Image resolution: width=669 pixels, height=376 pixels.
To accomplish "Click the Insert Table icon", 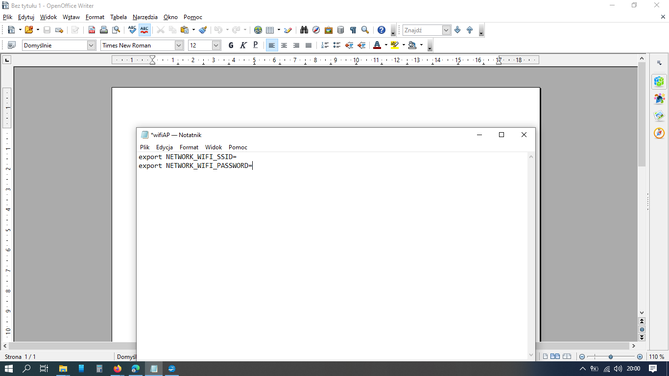I will [x=270, y=30].
